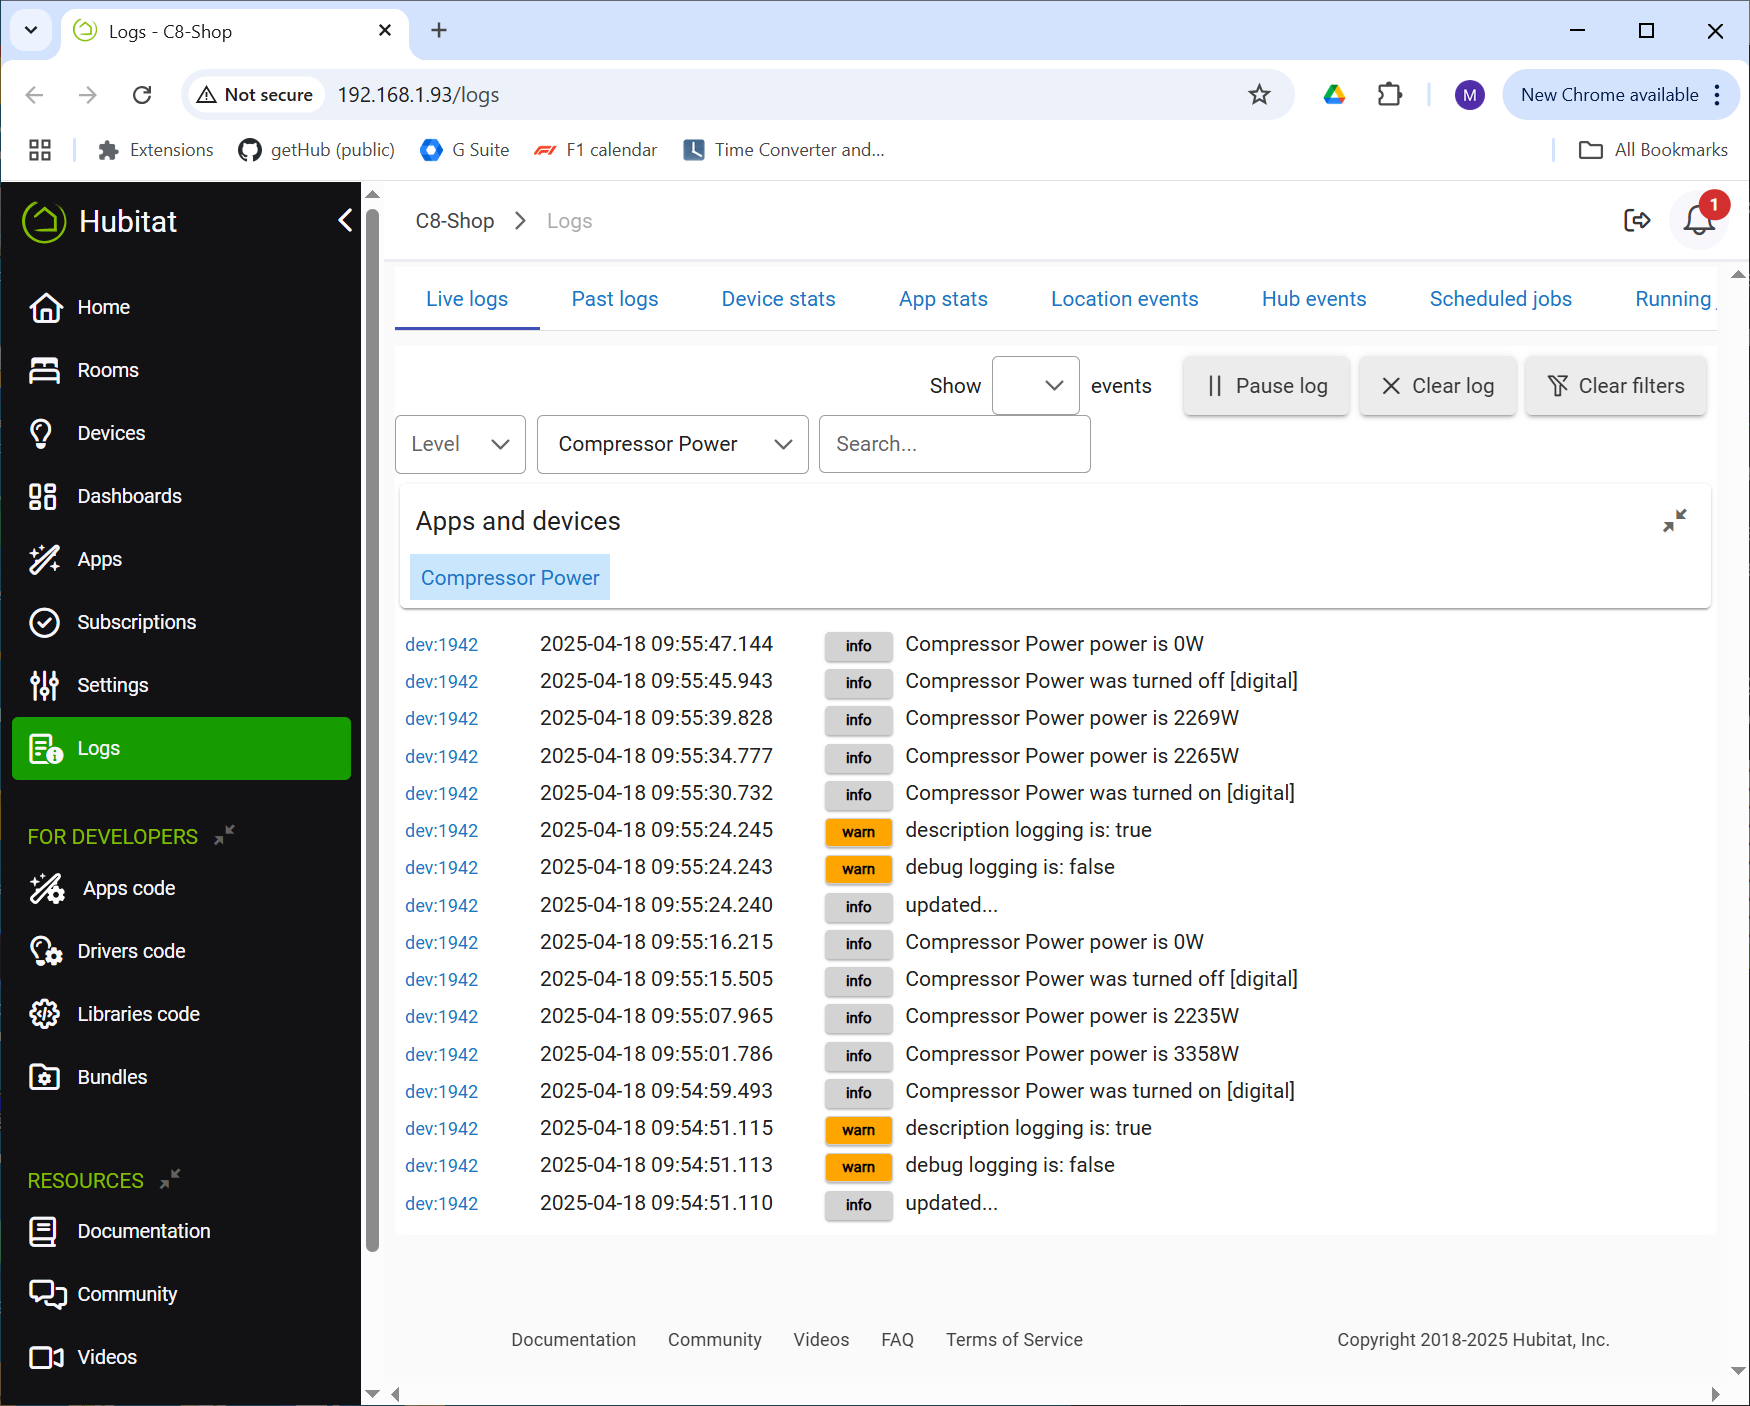The image size is (1750, 1406).
Task: Click the warn badge at 09:55:24.245
Action: point(858,832)
